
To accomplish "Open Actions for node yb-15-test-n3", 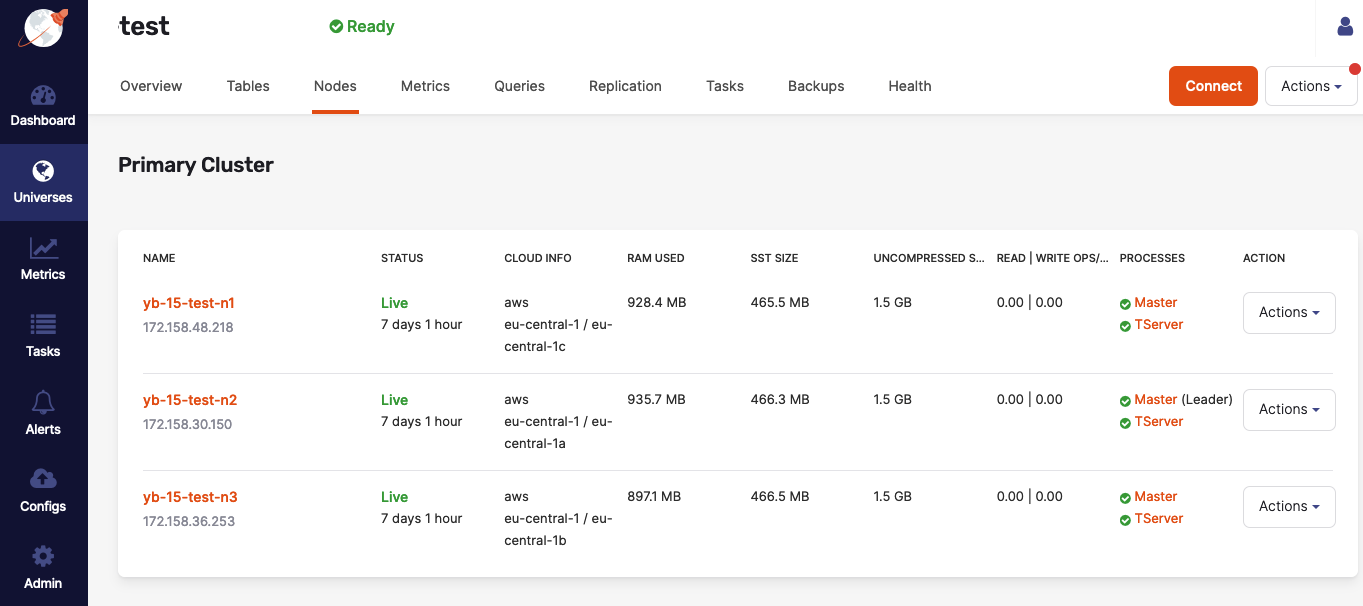I will (1289, 506).
